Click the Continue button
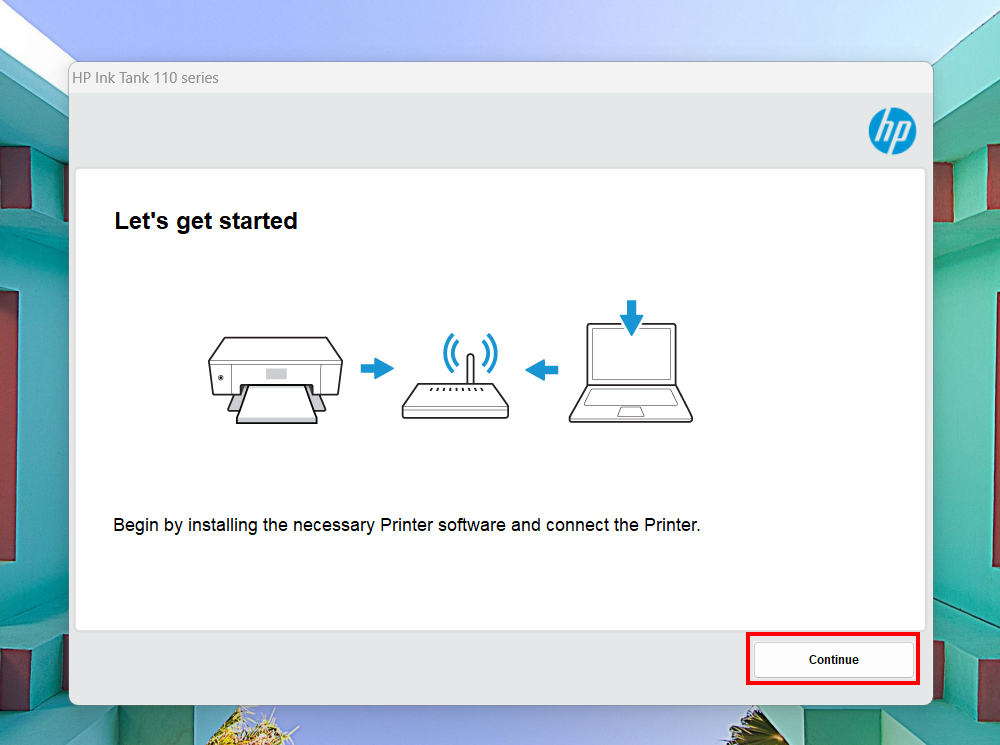Screen dimensions: 1000x745 (x=834, y=660)
